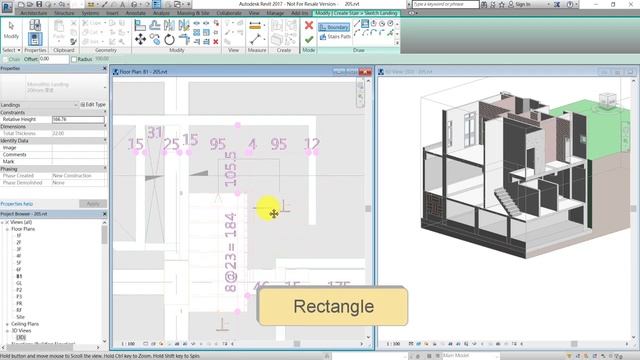Select the GL floor plan in Project Browser
The height and width of the screenshot is (360, 640).
coord(19,283)
